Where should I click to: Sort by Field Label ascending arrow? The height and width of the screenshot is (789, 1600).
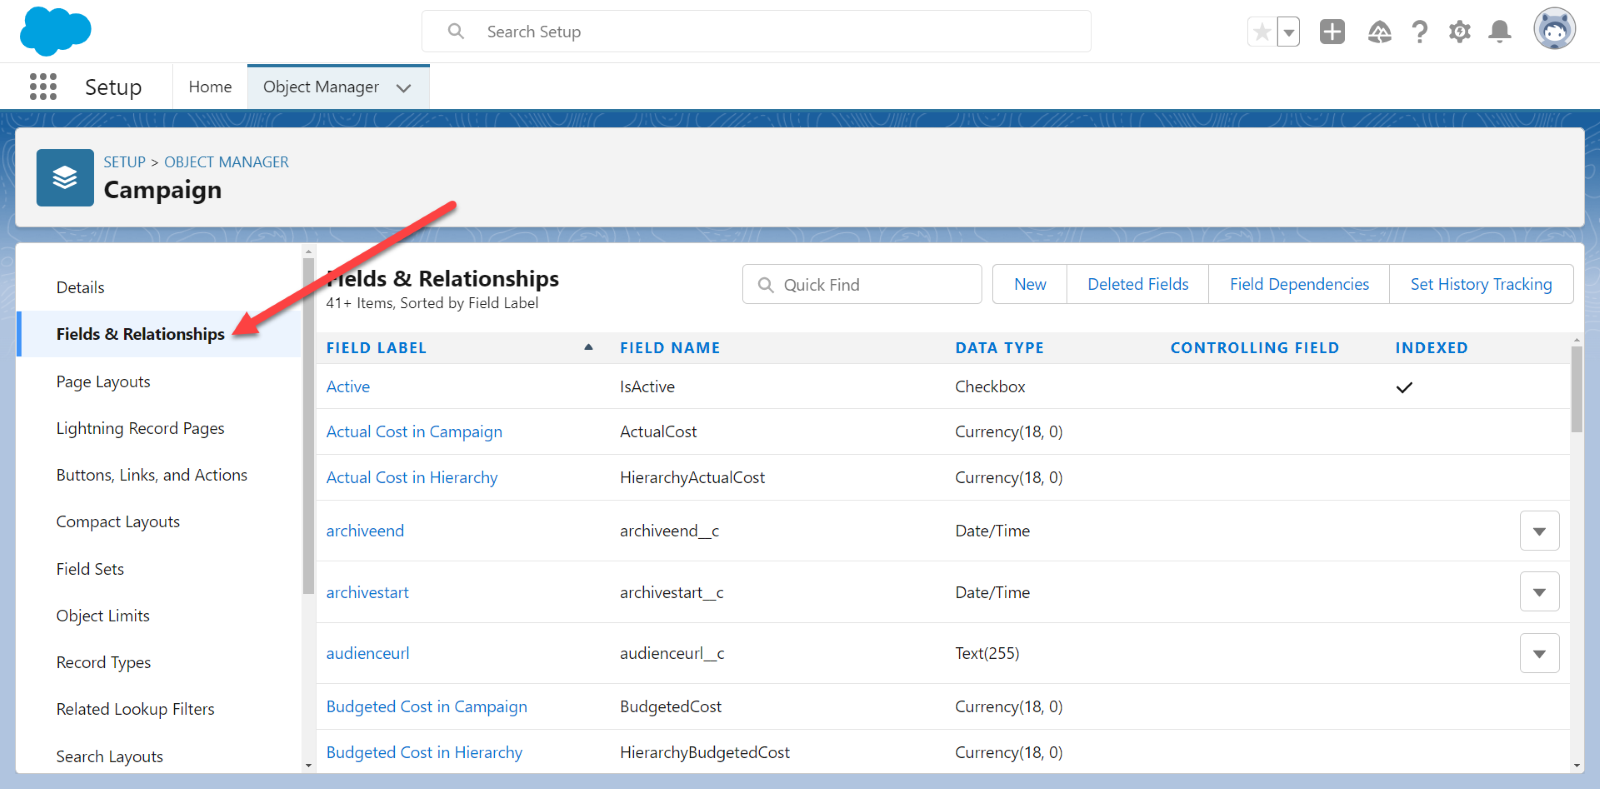589,347
